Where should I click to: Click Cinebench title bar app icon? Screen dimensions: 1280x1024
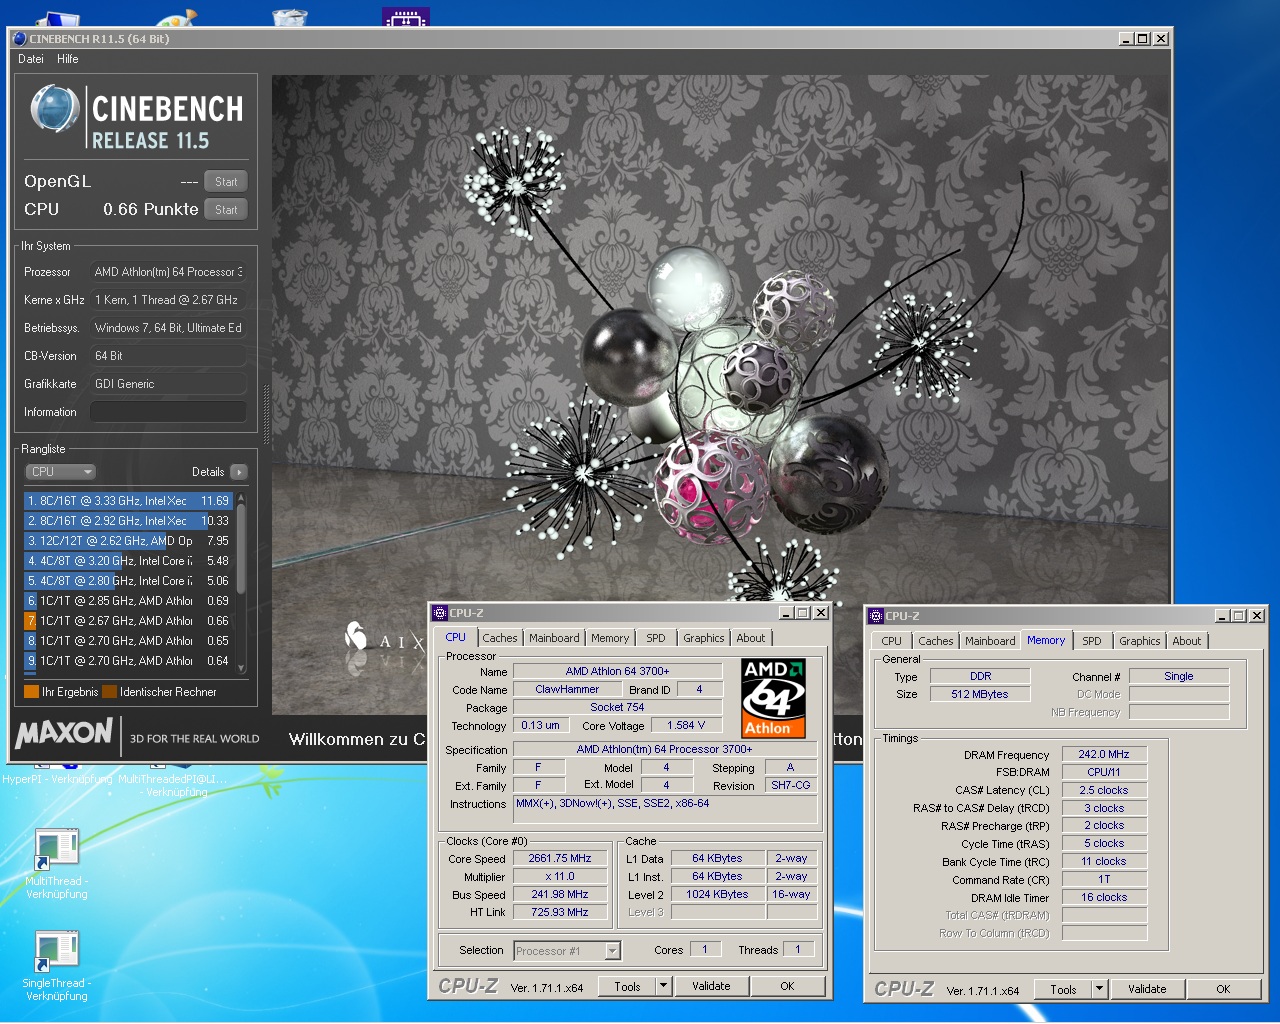(20, 39)
